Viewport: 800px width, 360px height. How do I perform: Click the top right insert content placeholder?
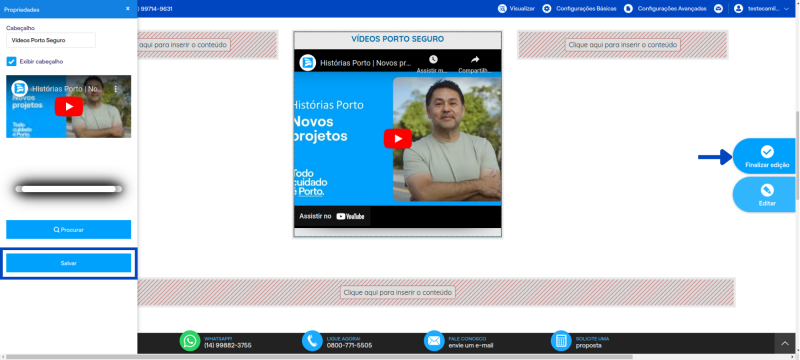pyautogui.click(x=622, y=45)
